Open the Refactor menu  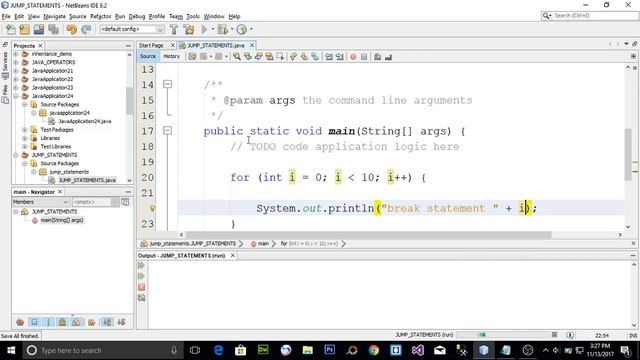pyautogui.click(x=100, y=16)
